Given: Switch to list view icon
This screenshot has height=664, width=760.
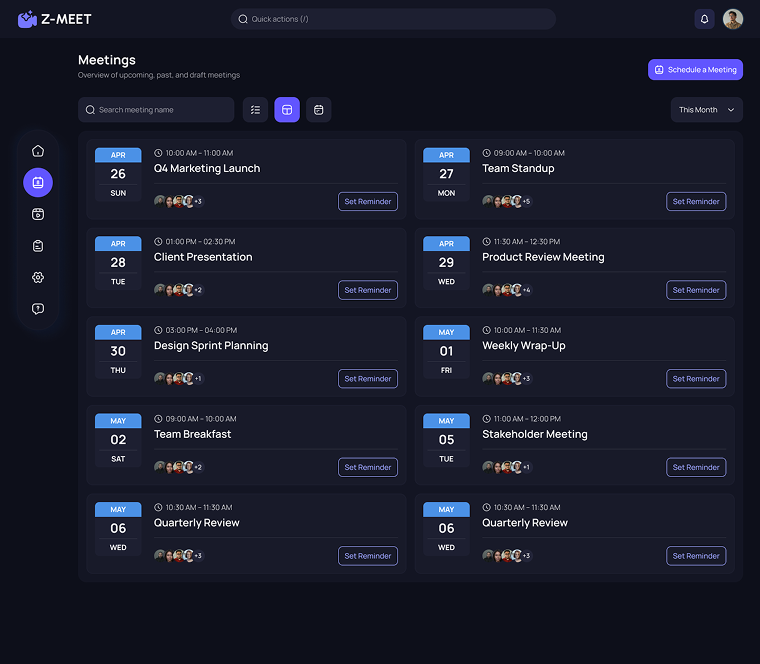Looking at the screenshot, I should (x=255, y=110).
